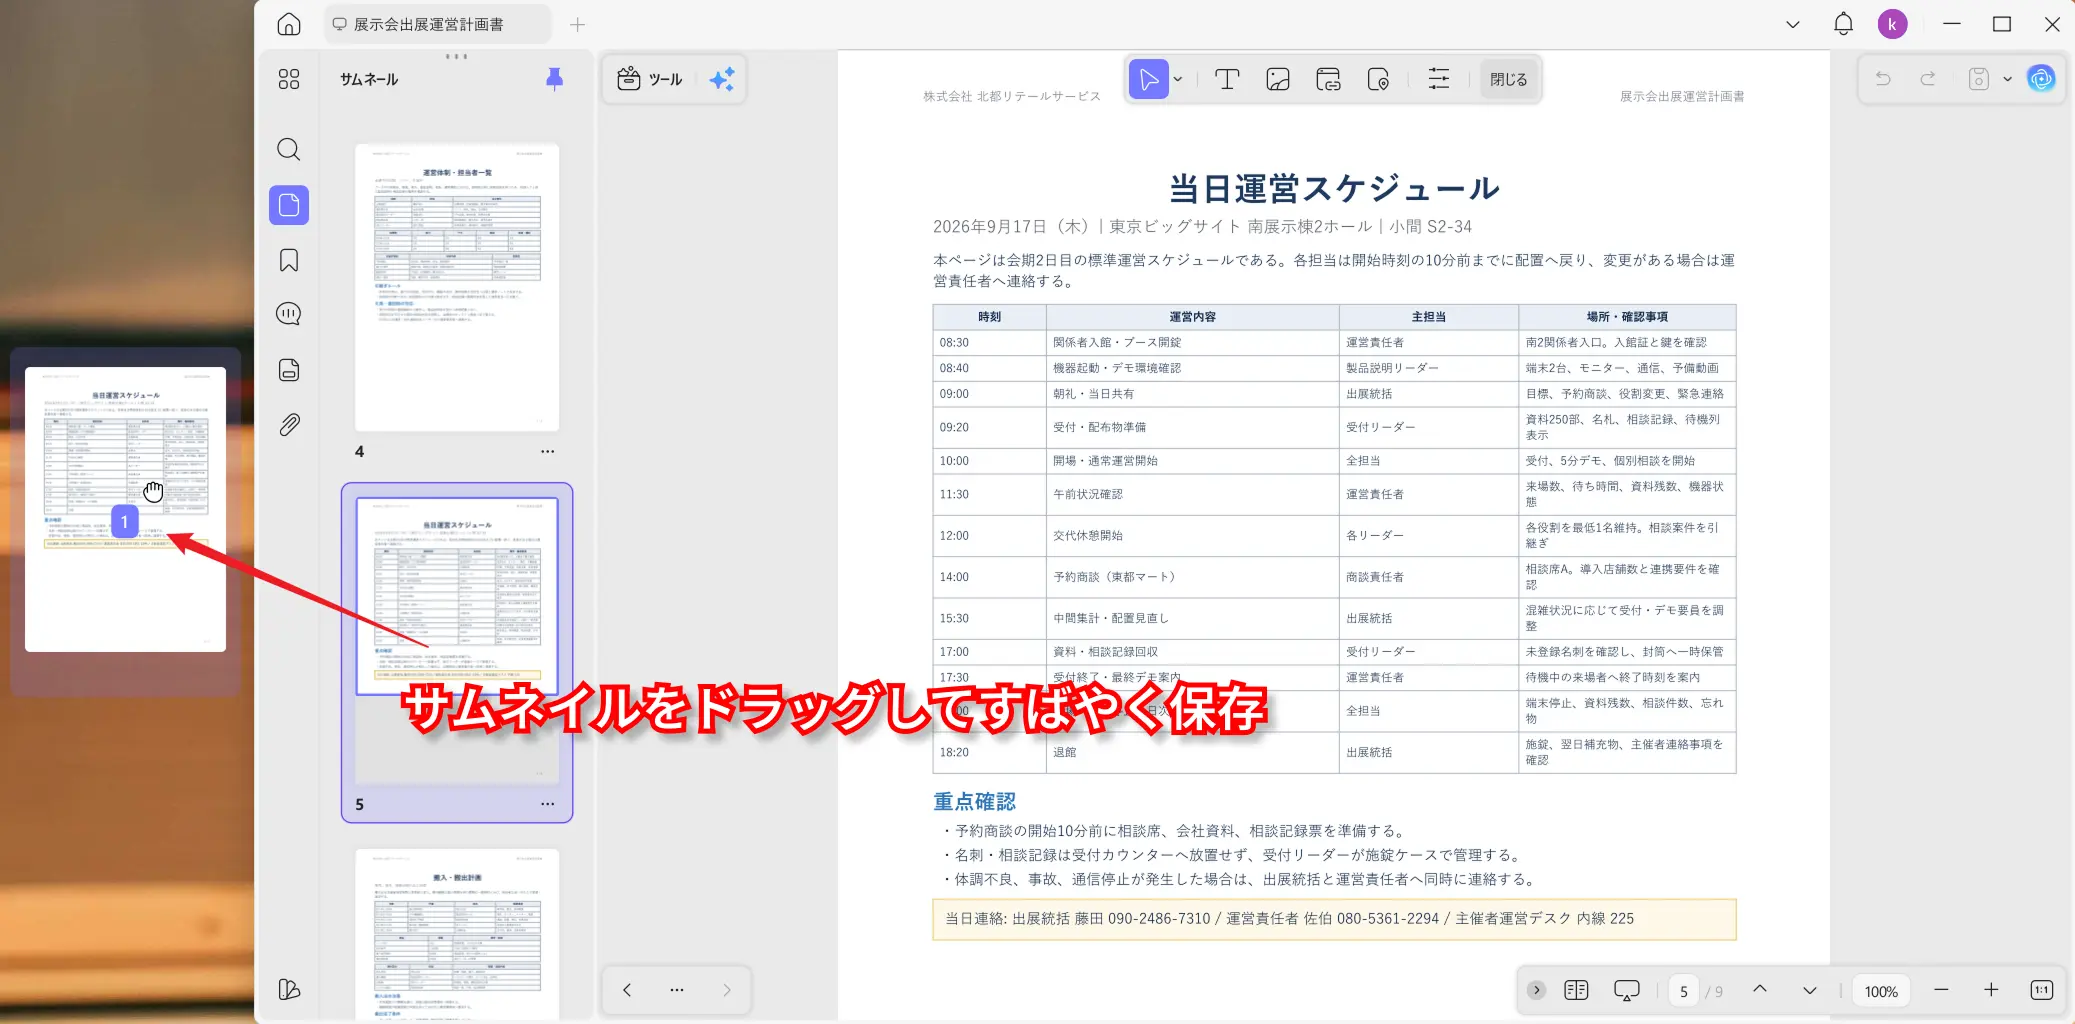Zoom out with minus button

click(x=1941, y=990)
